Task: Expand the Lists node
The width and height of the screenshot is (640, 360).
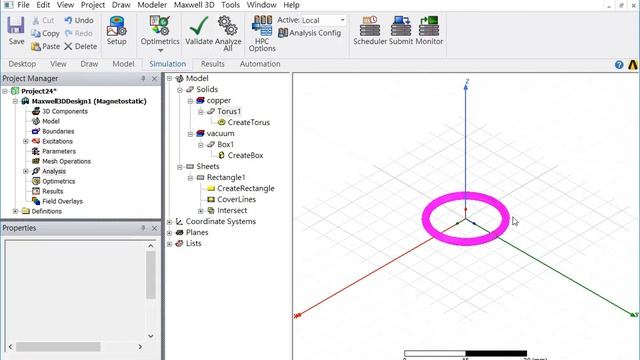Action: (169, 244)
